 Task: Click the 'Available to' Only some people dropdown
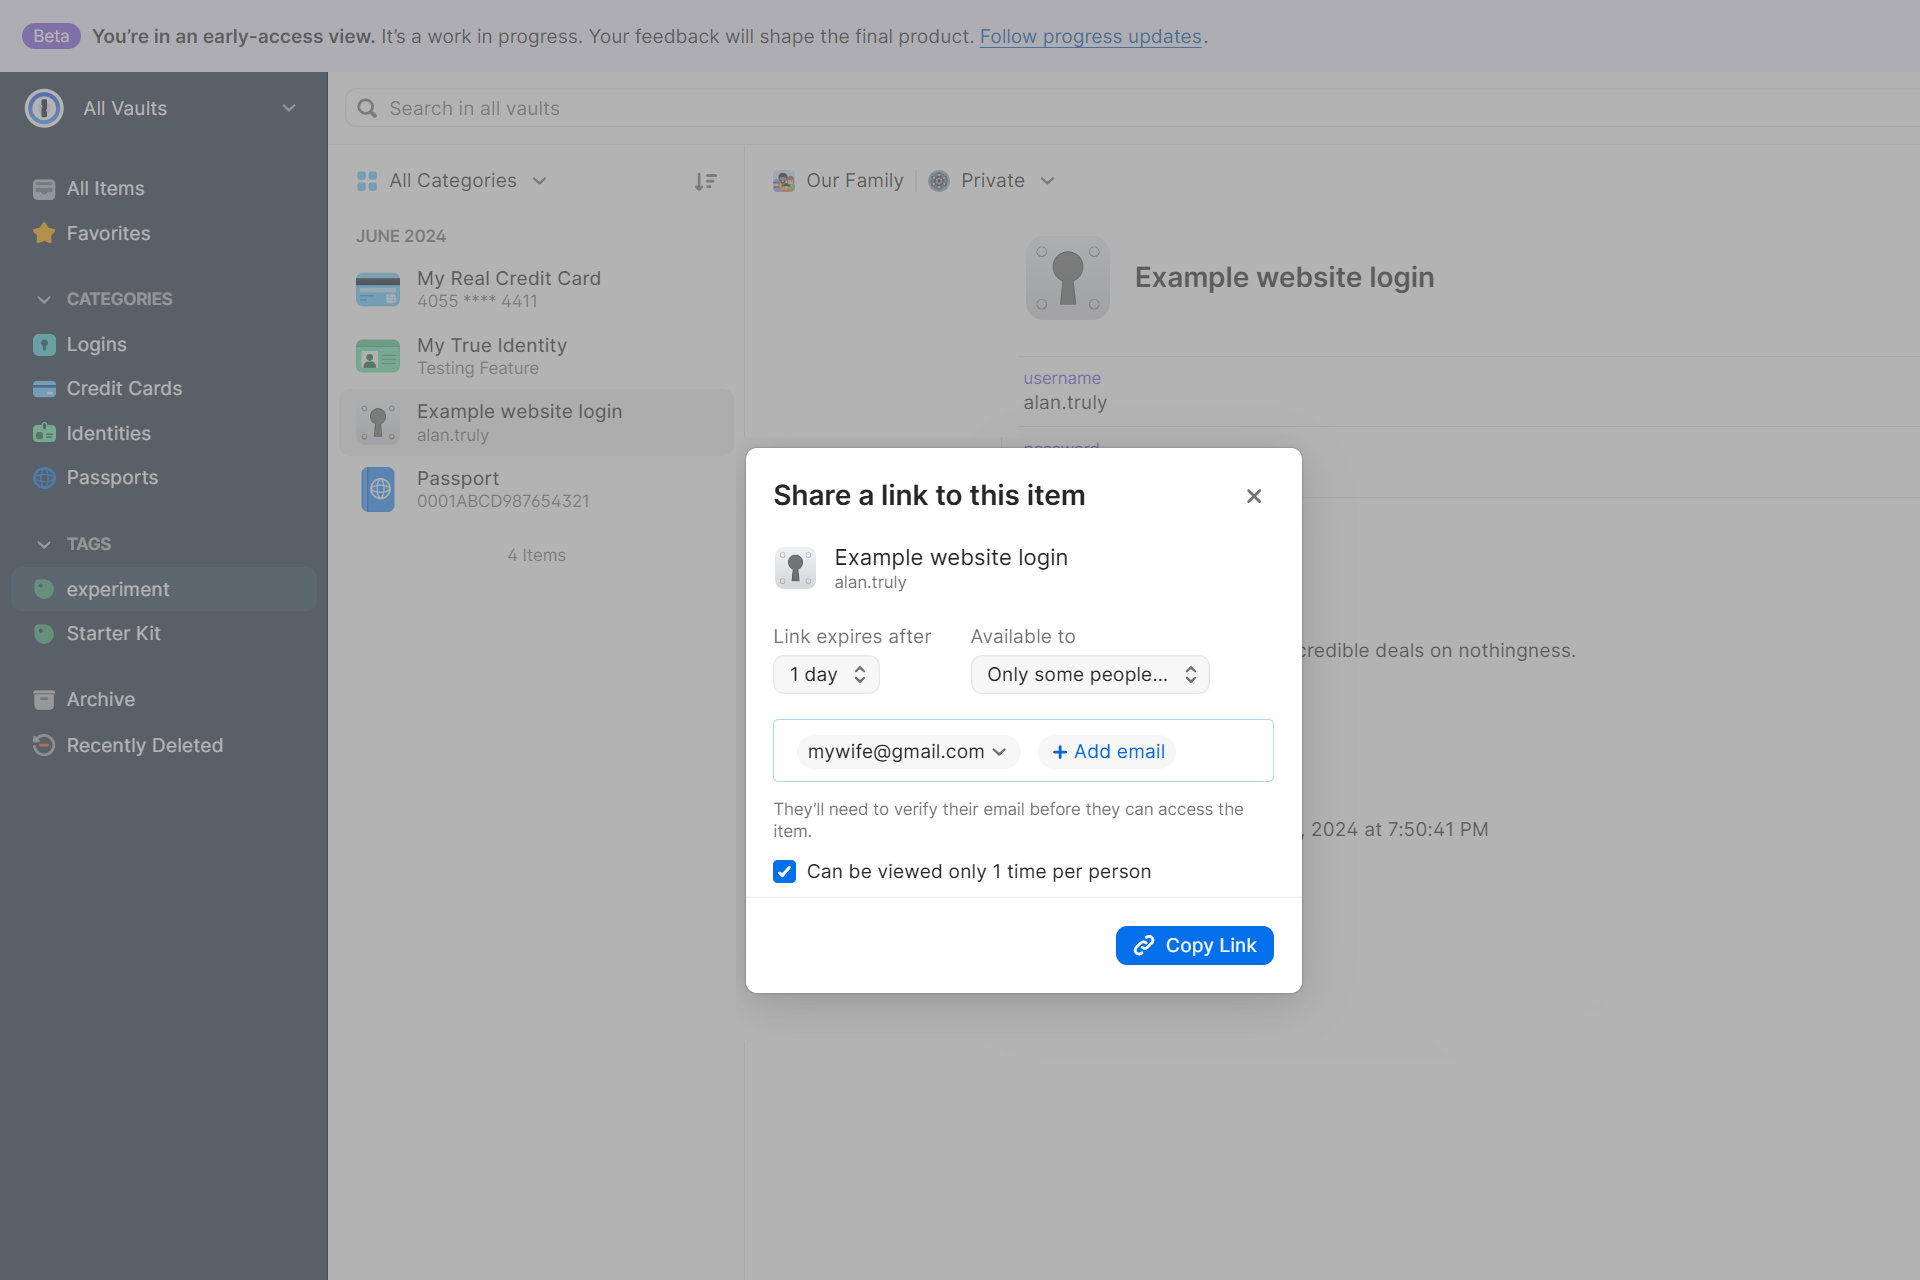pos(1090,674)
